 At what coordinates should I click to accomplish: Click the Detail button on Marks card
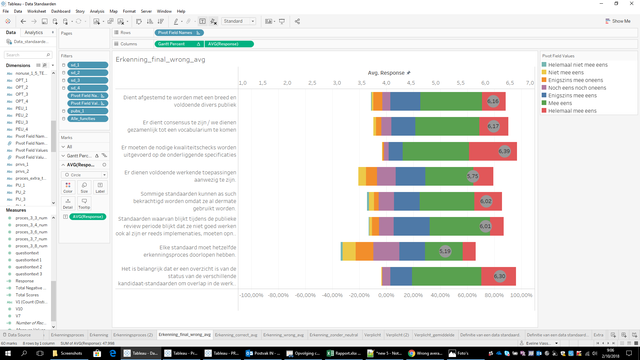[x=68, y=203]
